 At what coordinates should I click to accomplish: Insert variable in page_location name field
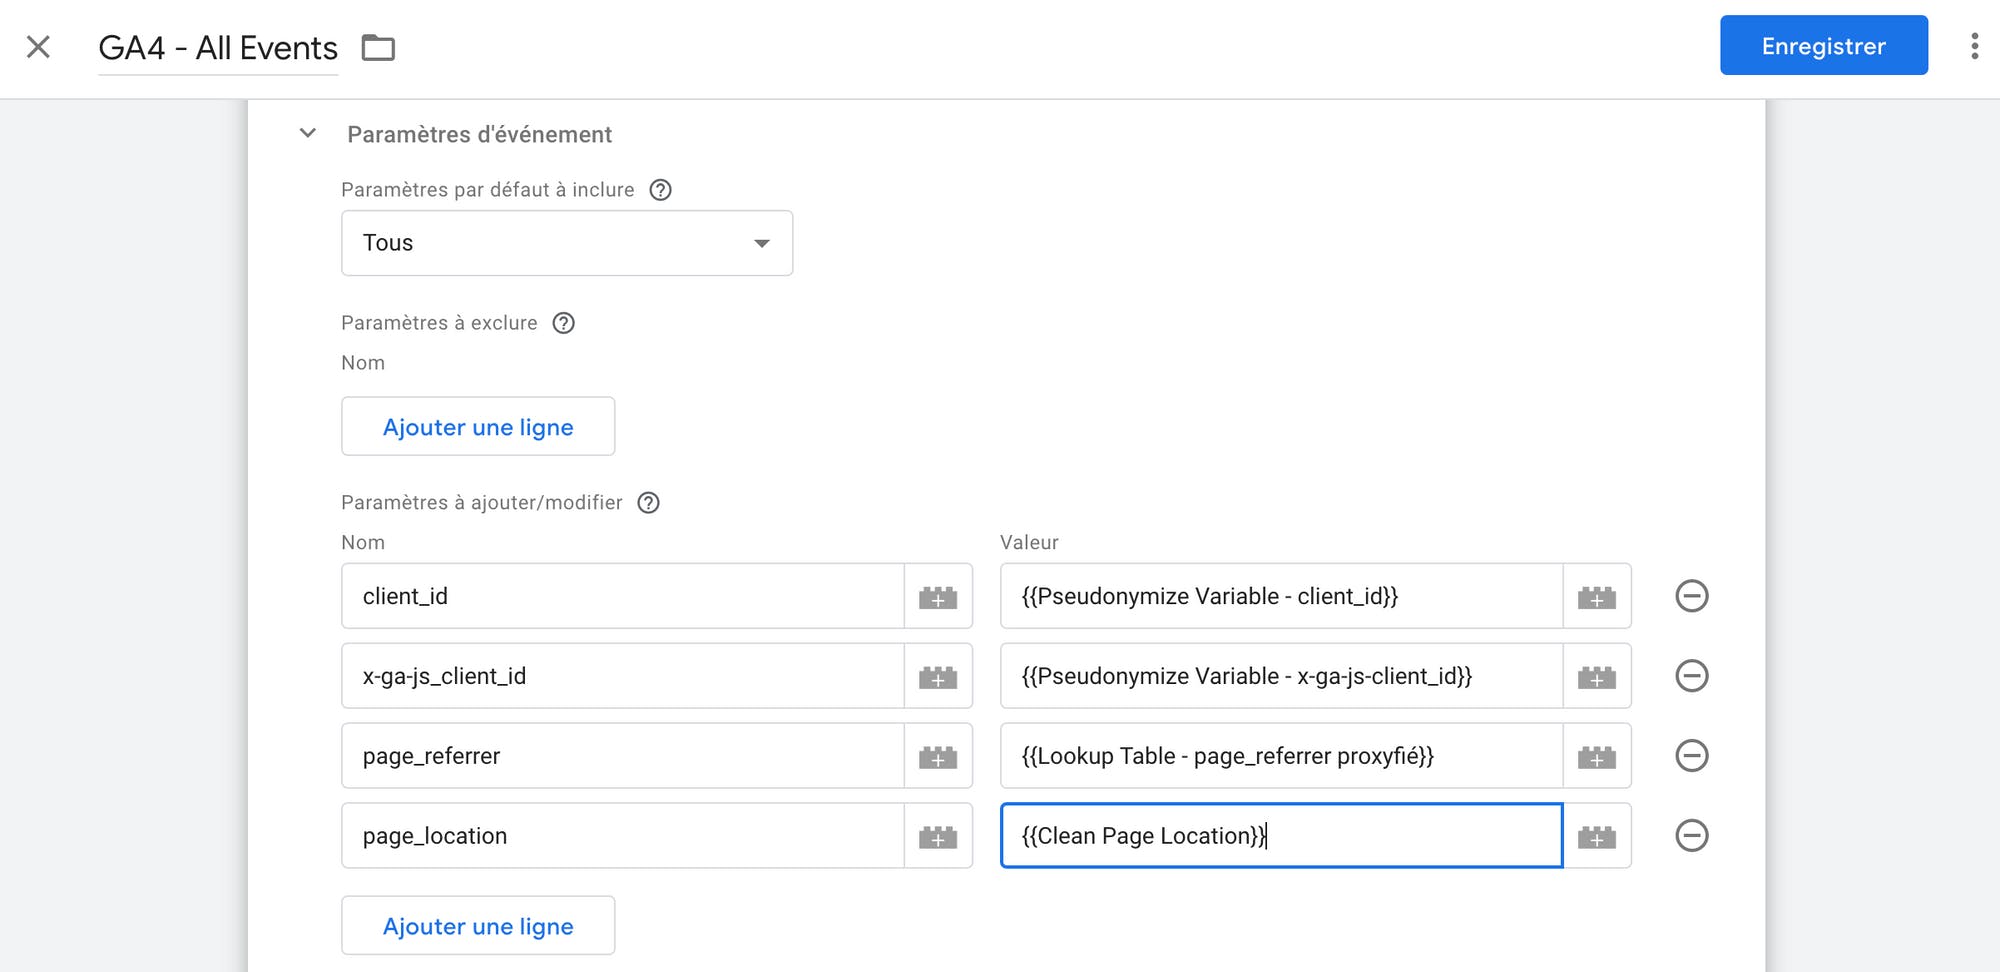(x=938, y=837)
